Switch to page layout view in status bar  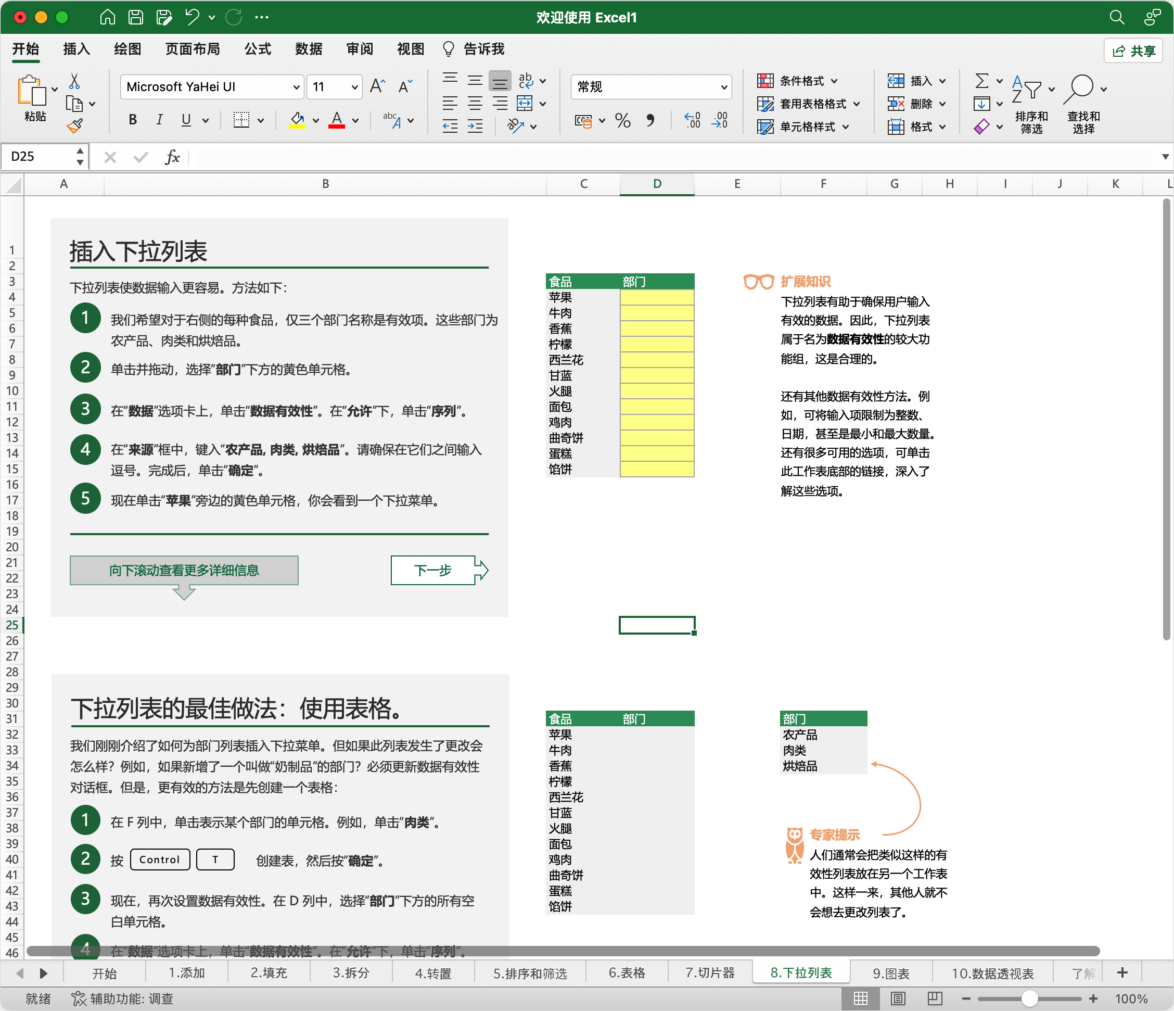click(x=897, y=999)
